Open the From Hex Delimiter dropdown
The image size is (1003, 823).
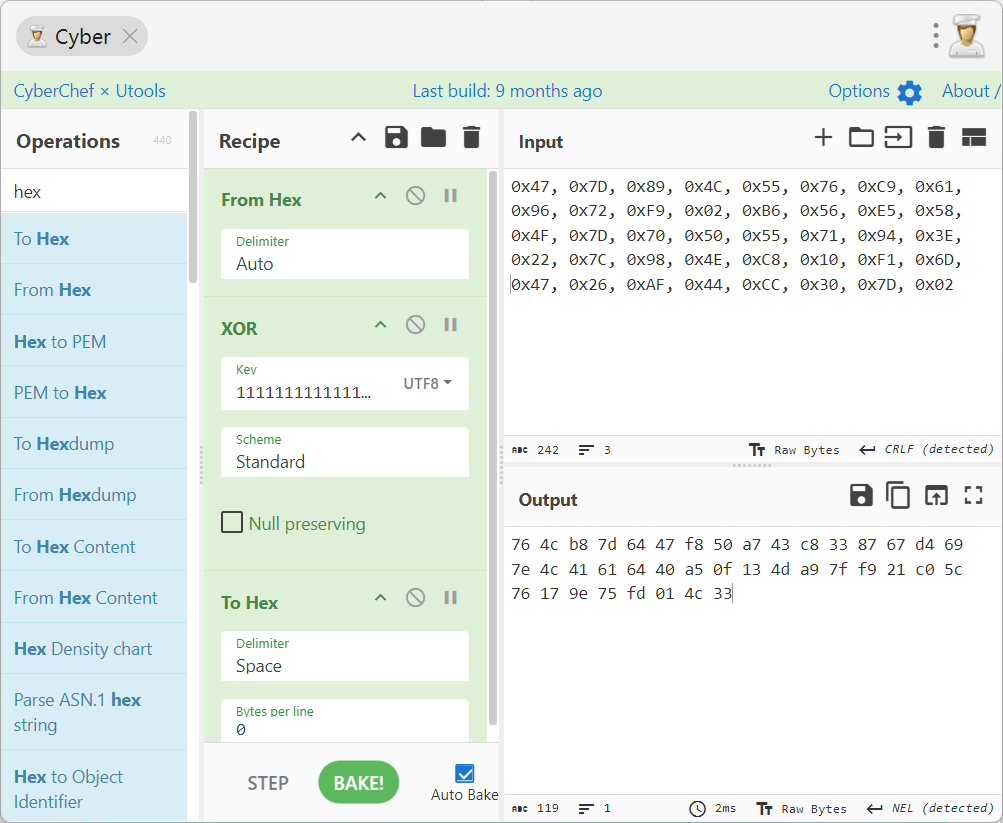[x=345, y=254]
